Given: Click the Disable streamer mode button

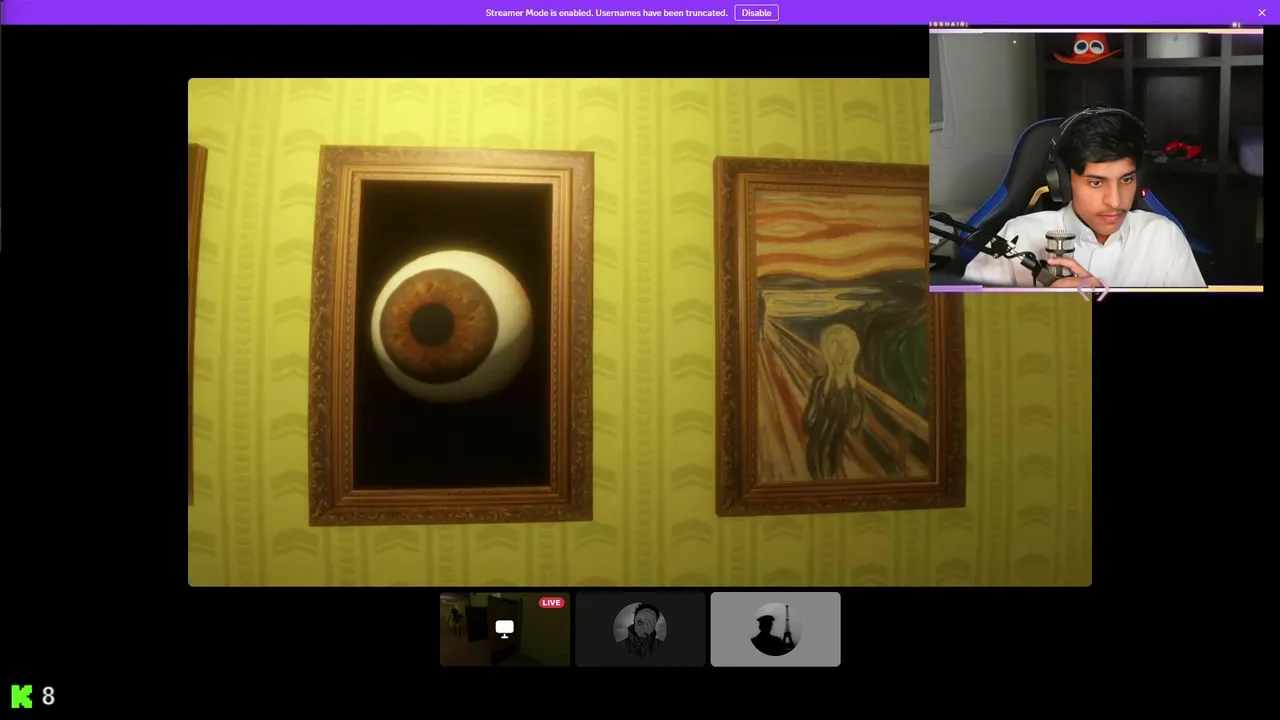Looking at the screenshot, I should click(756, 13).
